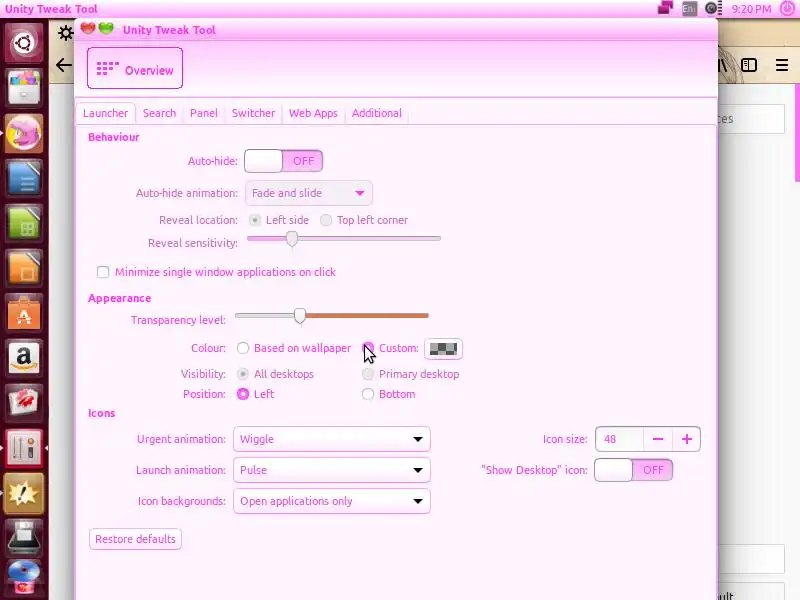Open the starburst exclamation launcher icon
Viewport: 800px width, 600px height.
click(23, 493)
